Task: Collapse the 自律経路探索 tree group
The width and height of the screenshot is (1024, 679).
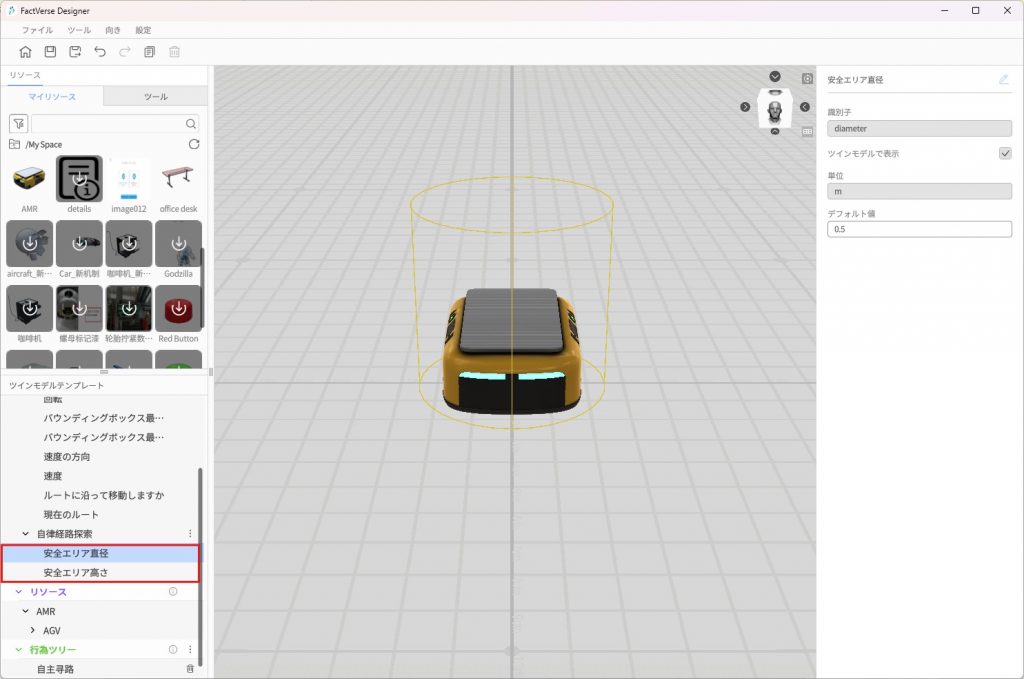Action: pos(26,534)
